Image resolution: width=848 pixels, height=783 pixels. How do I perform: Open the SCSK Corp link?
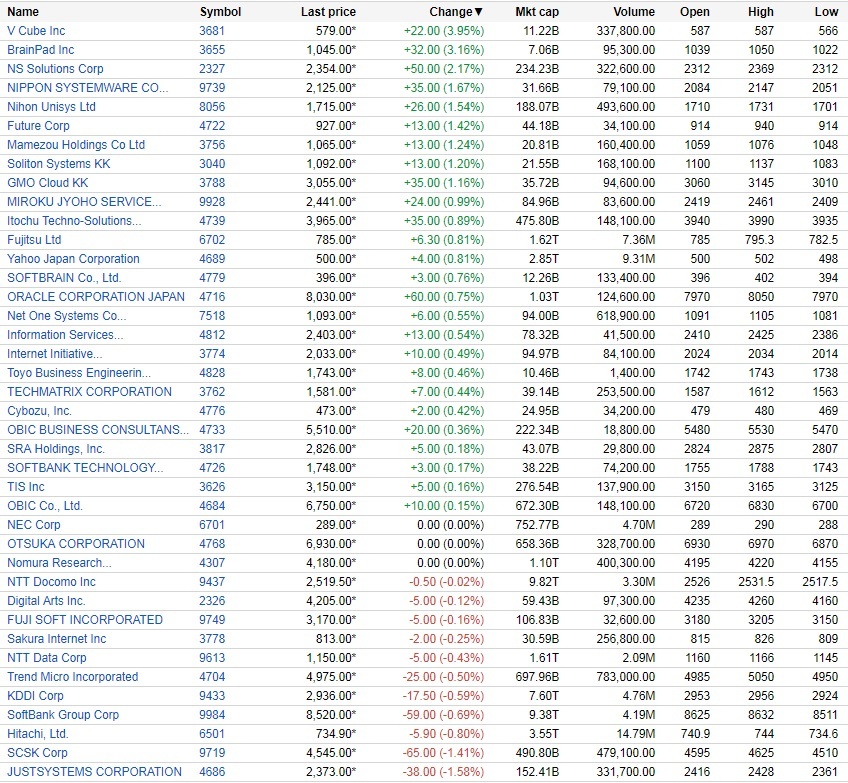[37, 753]
